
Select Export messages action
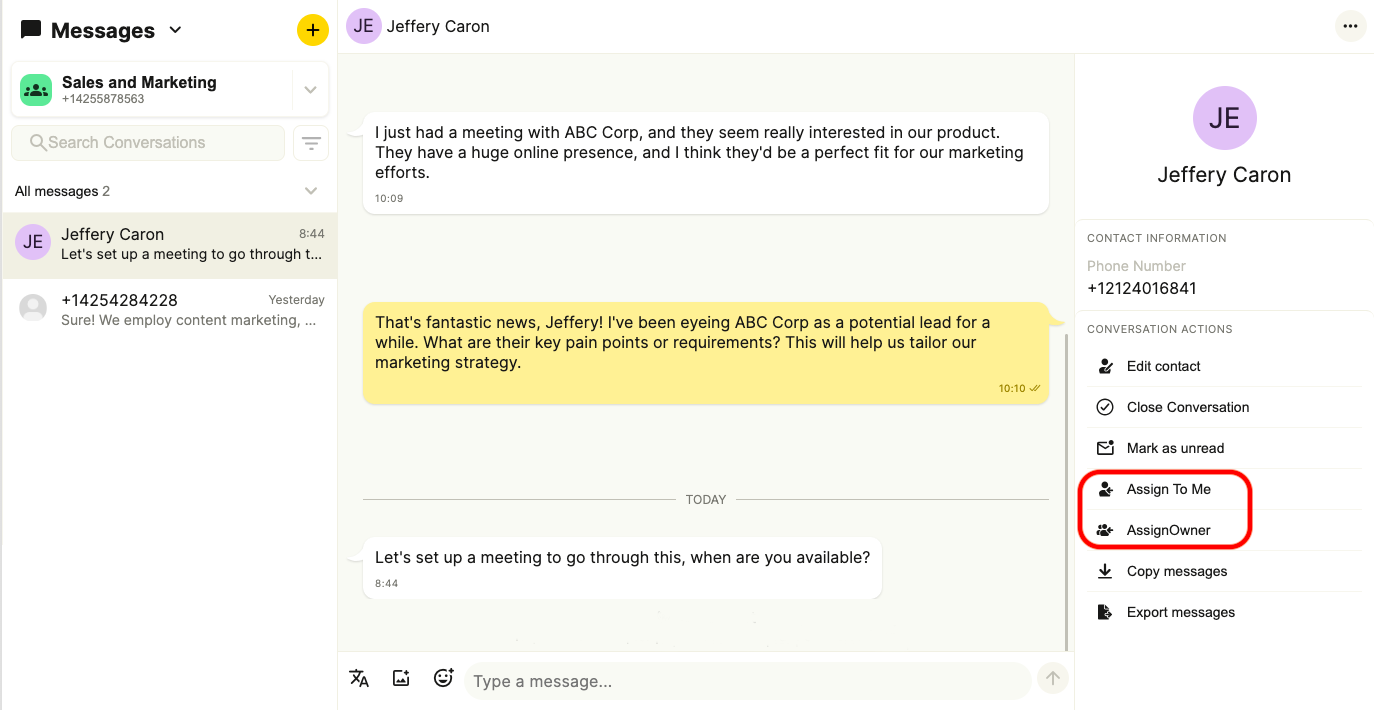tap(1181, 612)
